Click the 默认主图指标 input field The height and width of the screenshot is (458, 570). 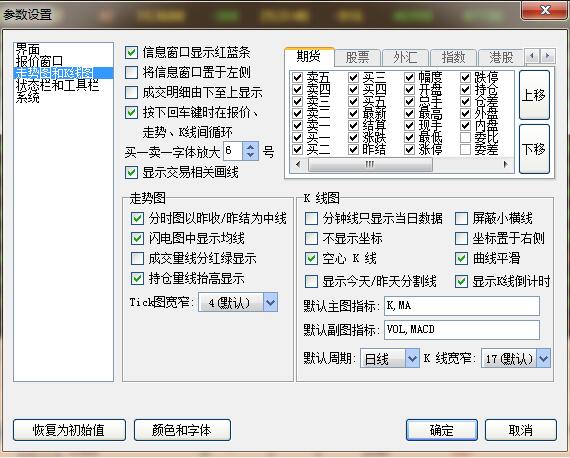[x=462, y=306]
